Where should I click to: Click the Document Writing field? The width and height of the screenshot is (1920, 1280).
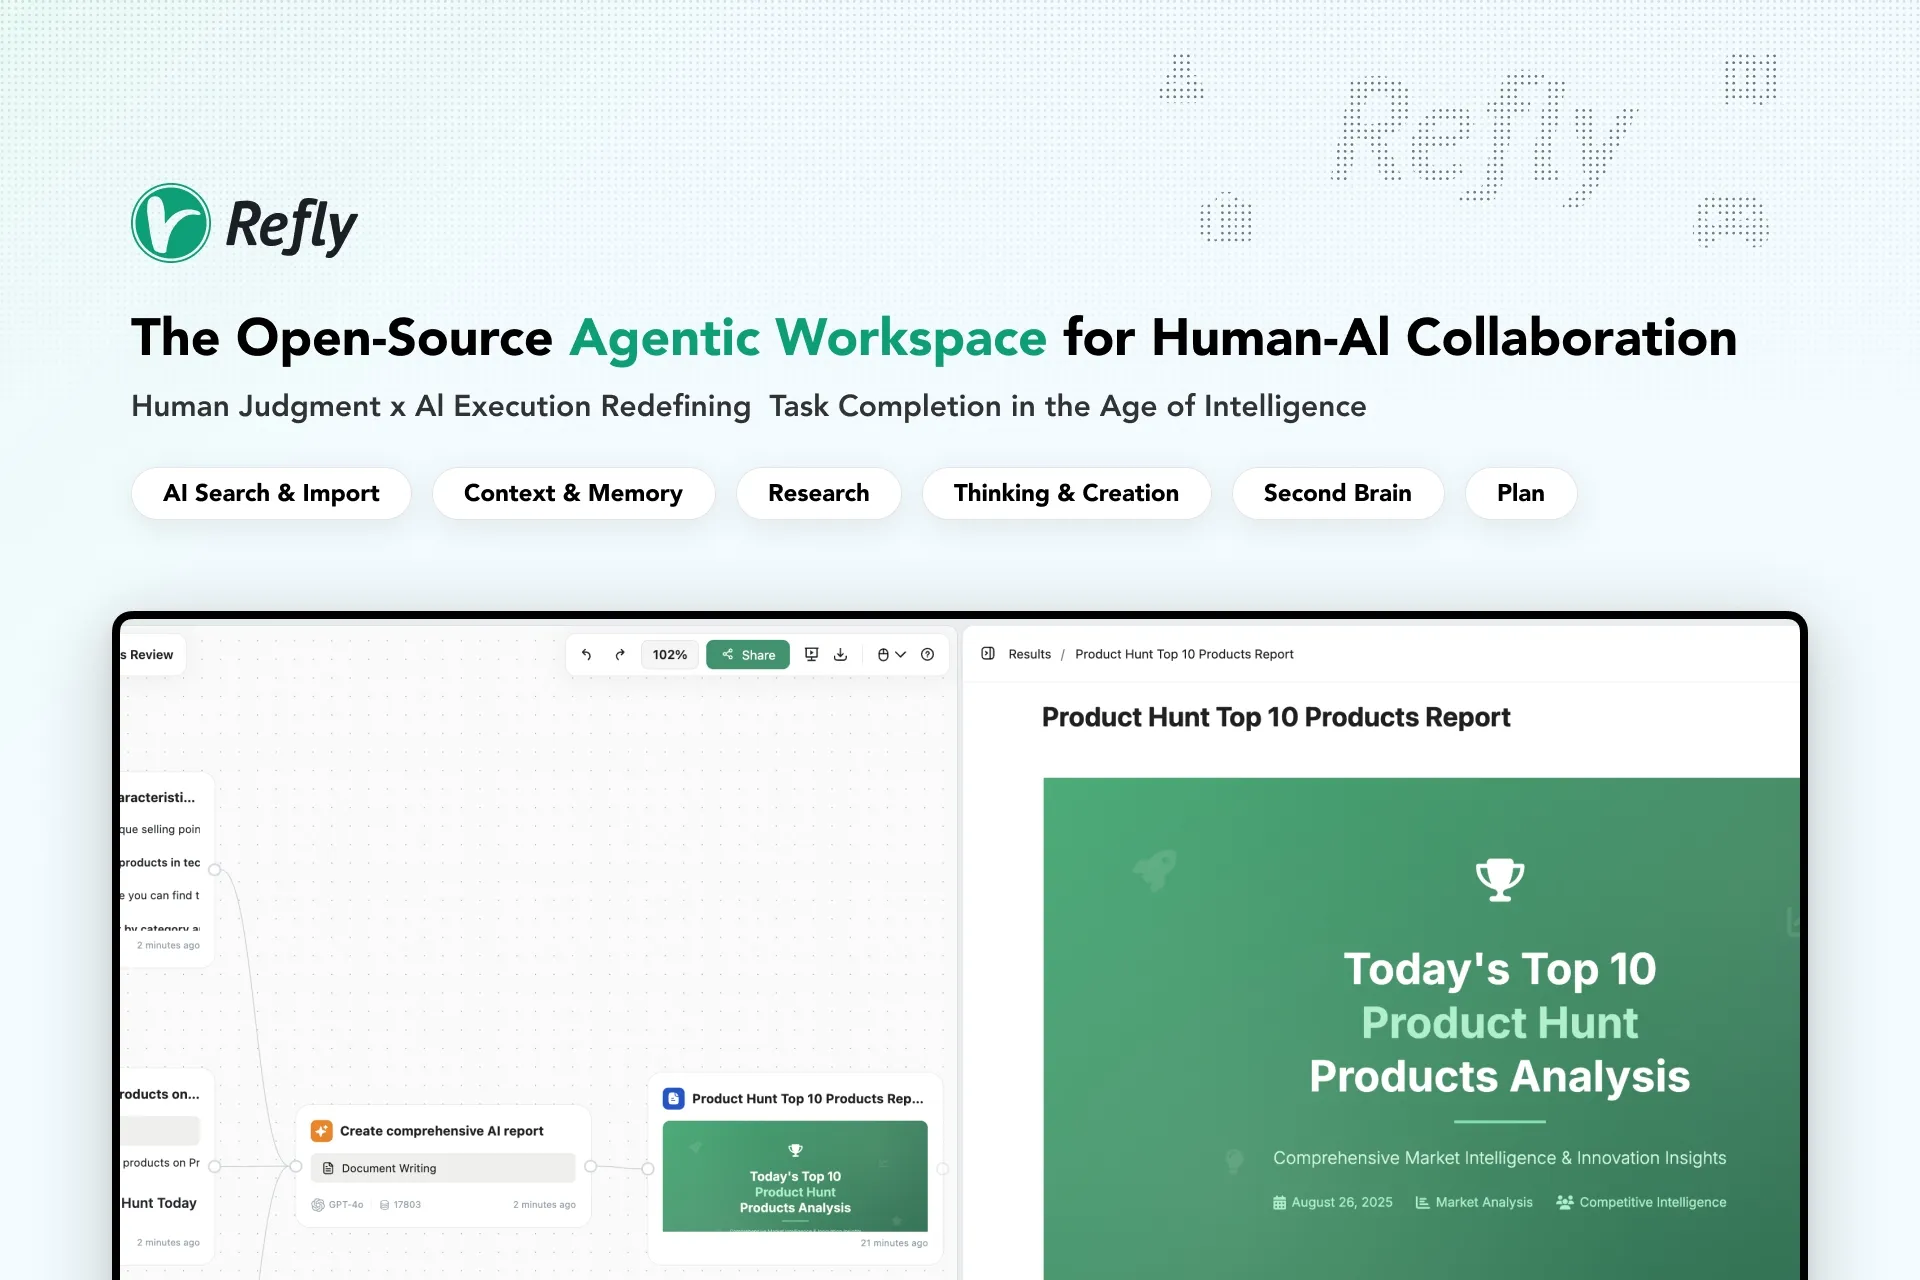pos(443,1168)
